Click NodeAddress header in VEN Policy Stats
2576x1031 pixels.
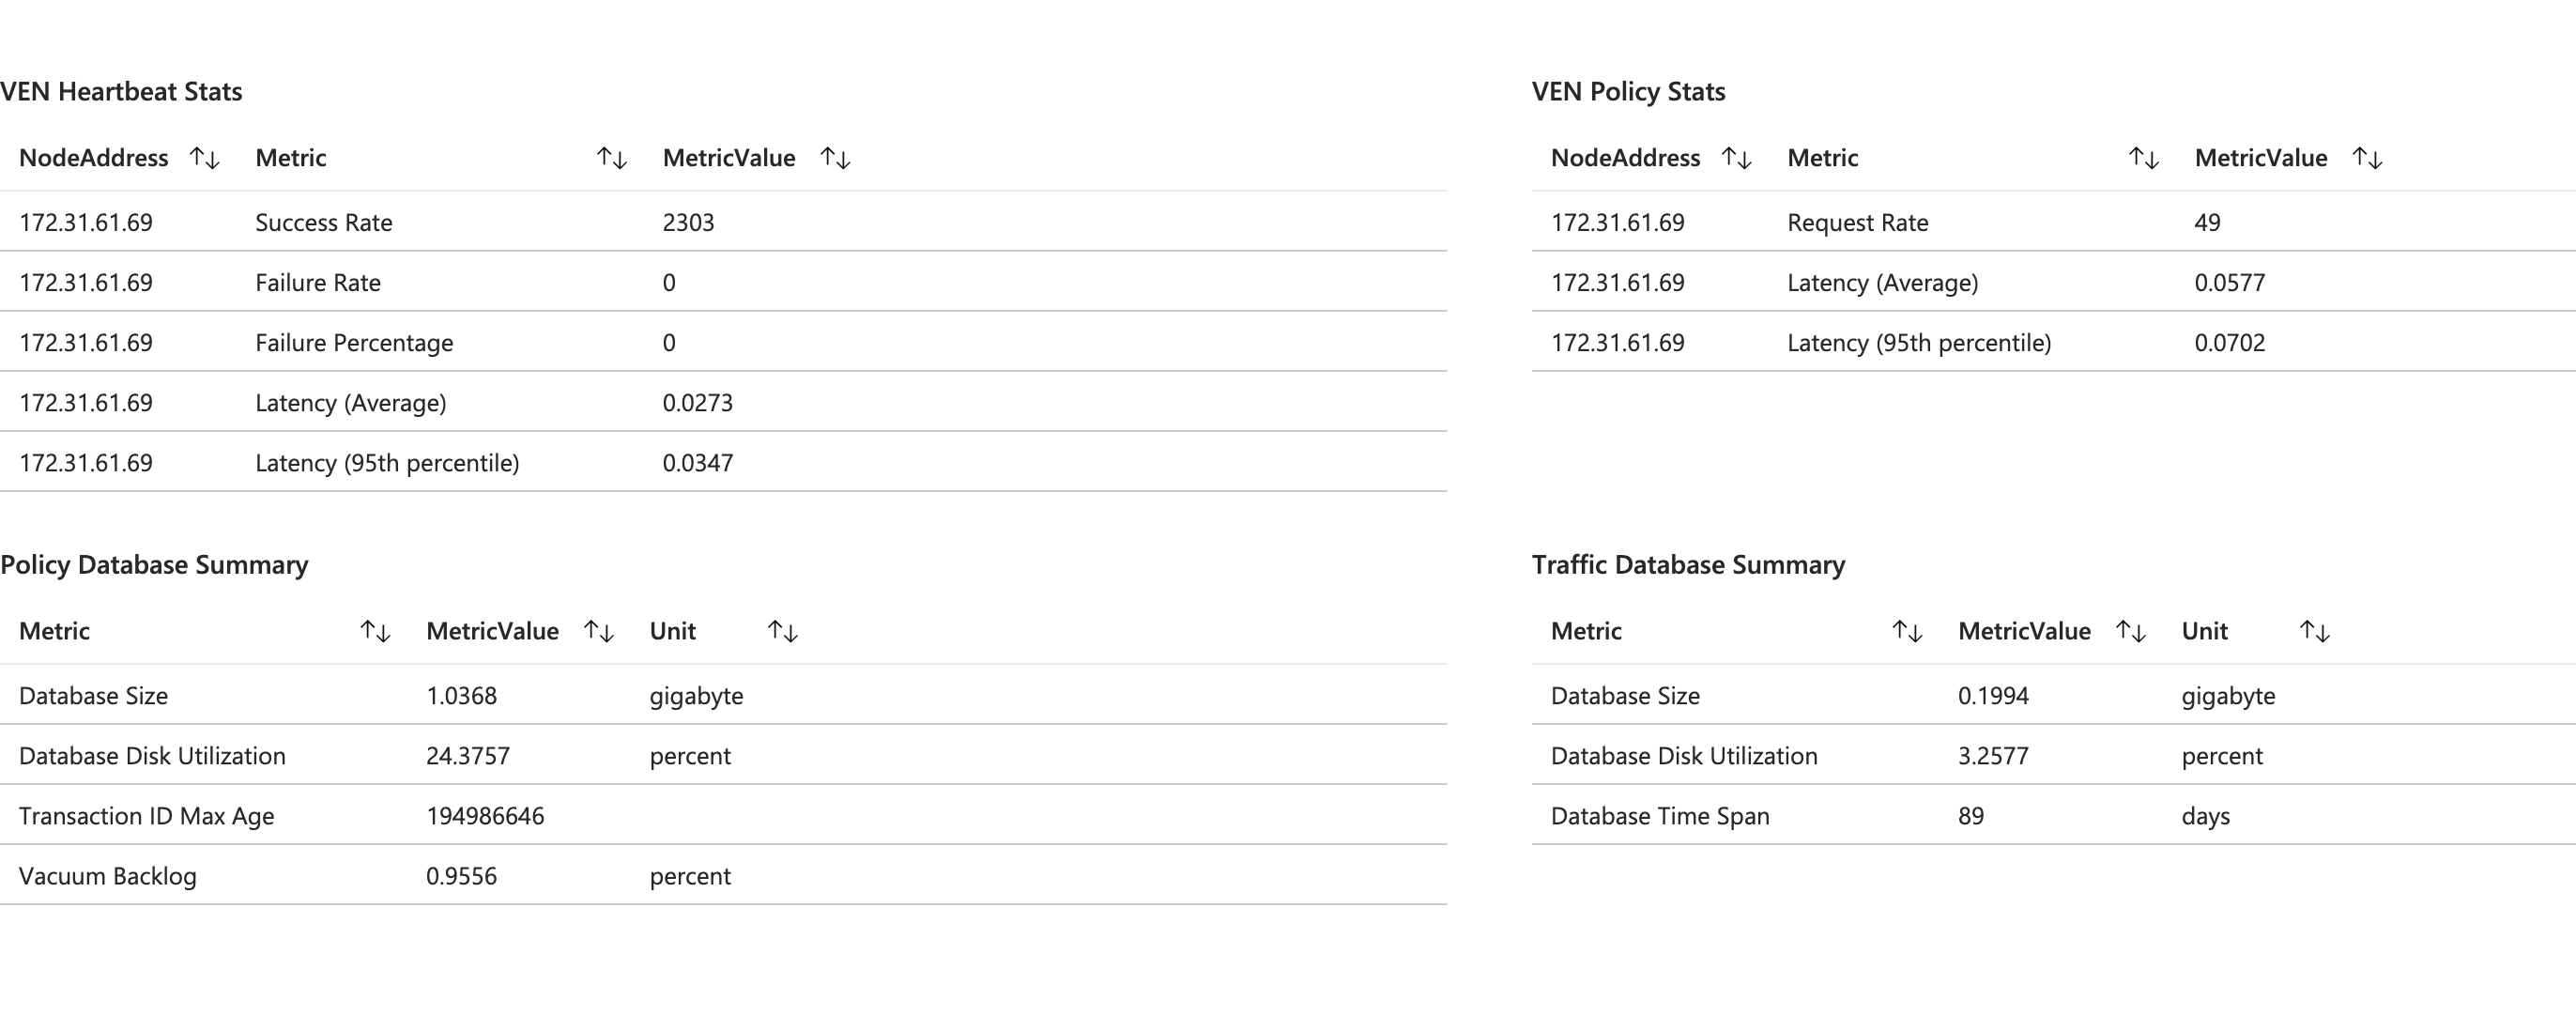pyautogui.click(x=1625, y=158)
